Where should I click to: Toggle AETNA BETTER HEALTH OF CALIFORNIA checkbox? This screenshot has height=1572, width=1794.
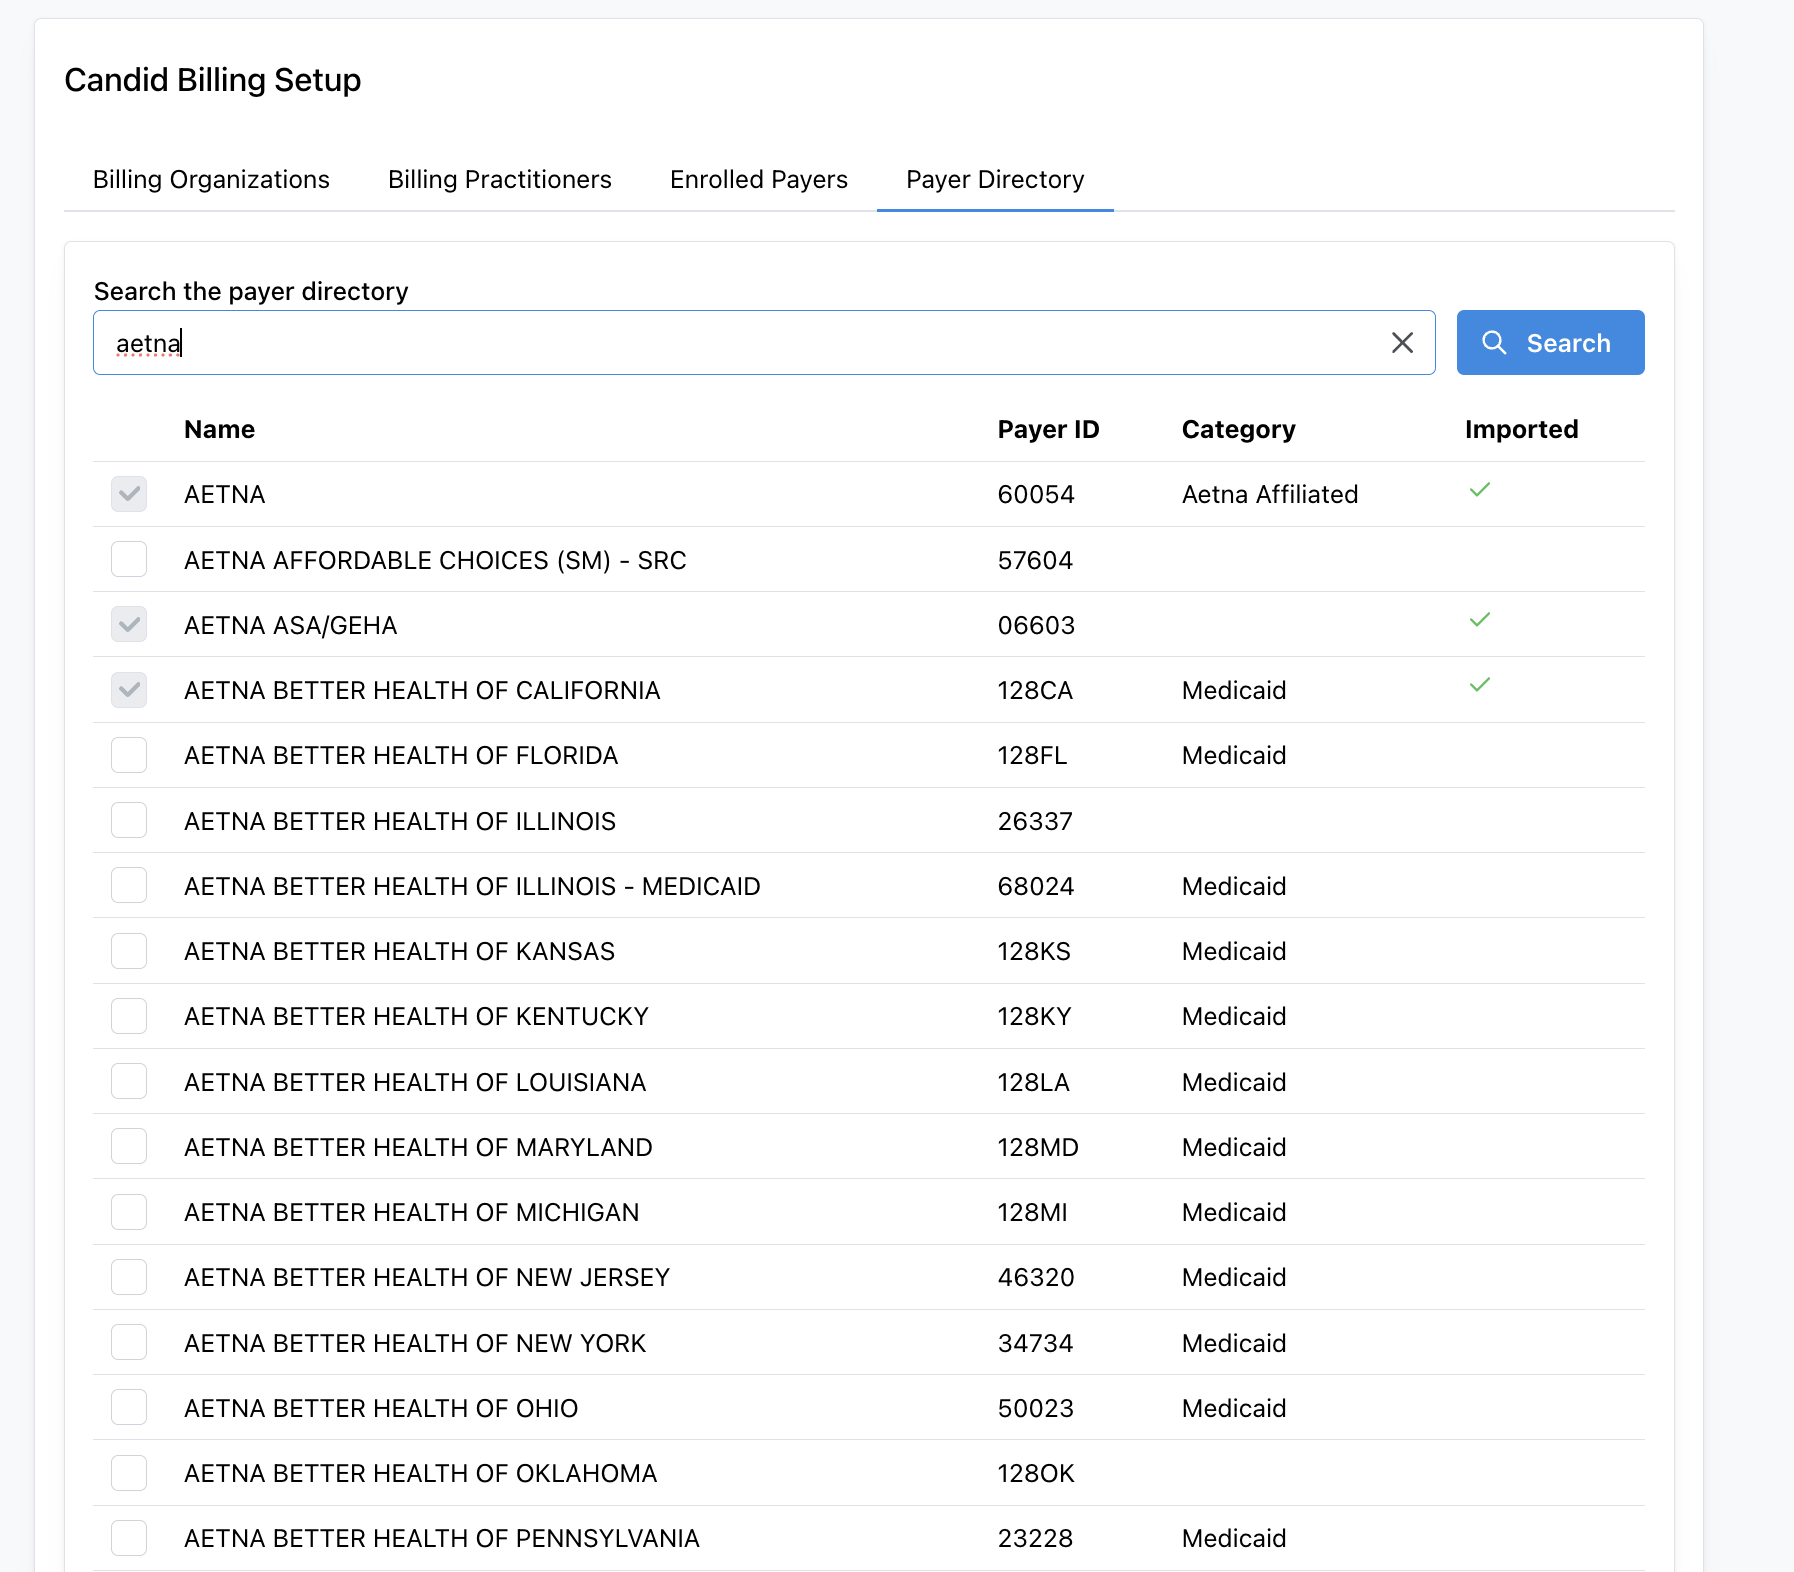[x=129, y=690]
